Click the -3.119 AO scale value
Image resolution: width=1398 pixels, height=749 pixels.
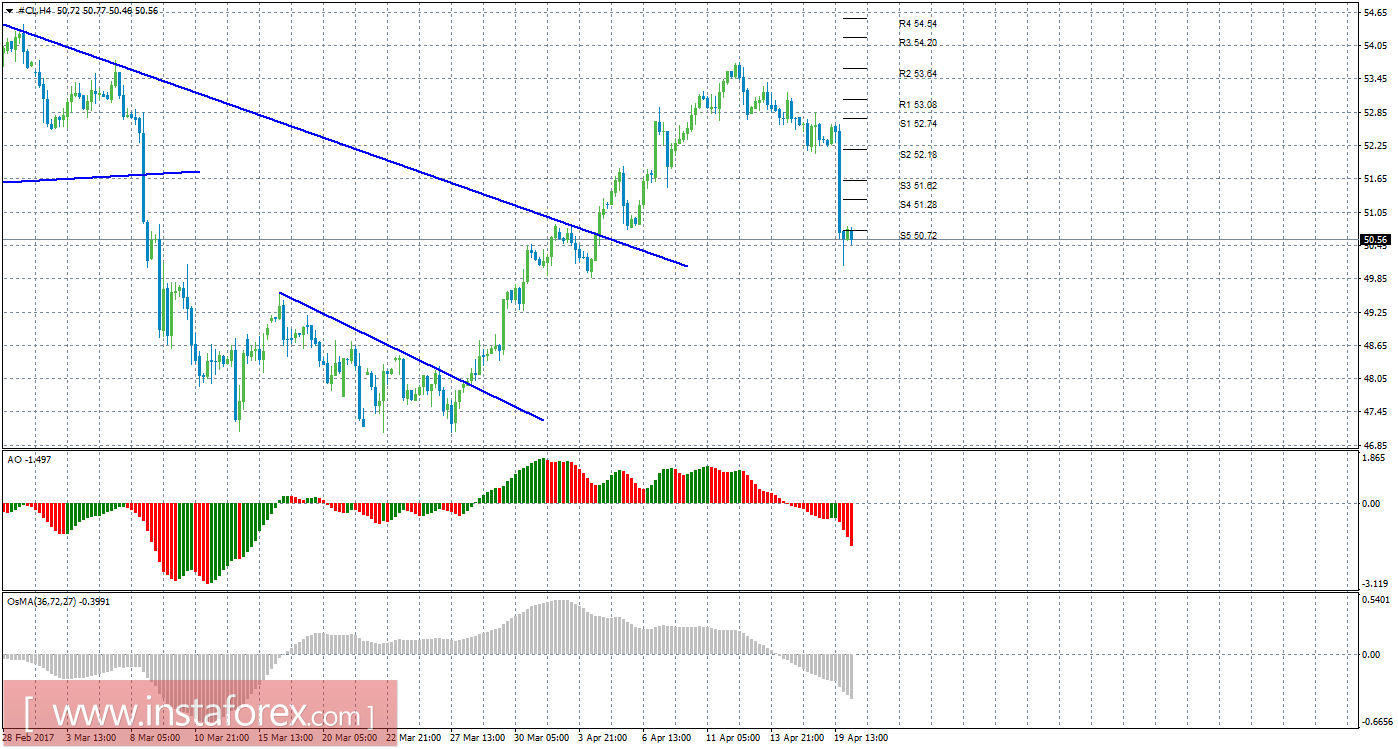(x=1375, y=583)
